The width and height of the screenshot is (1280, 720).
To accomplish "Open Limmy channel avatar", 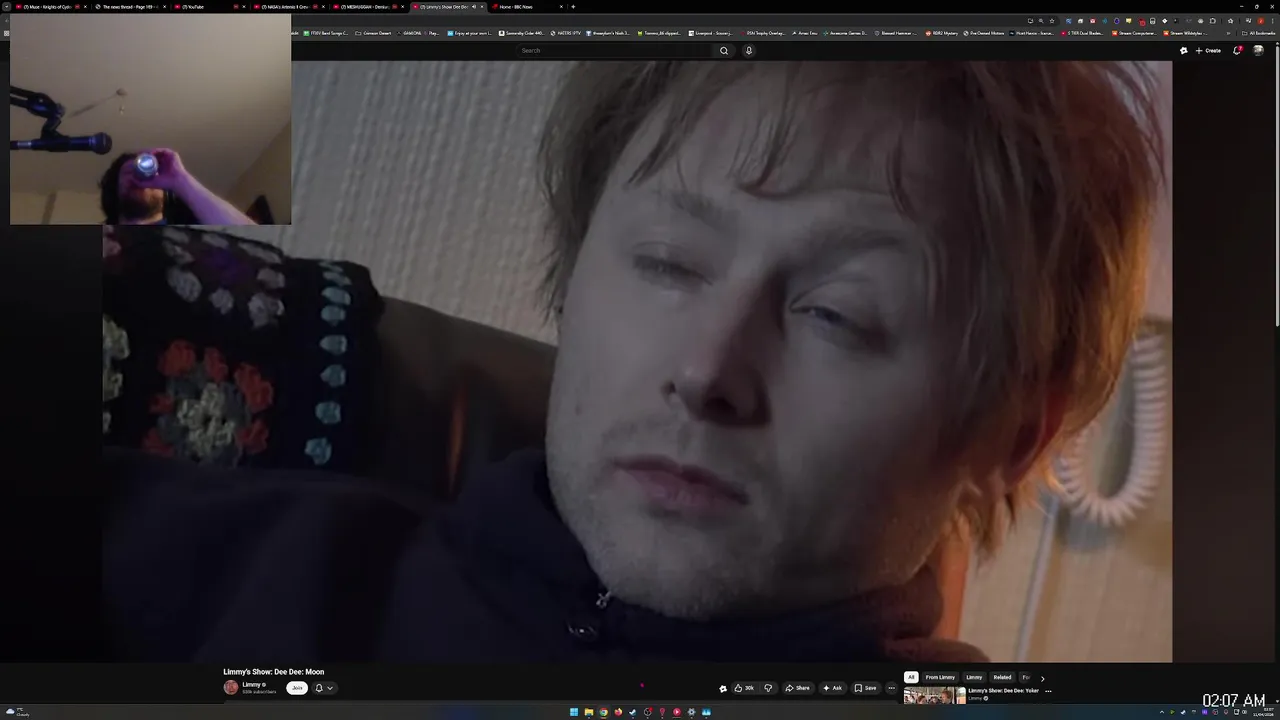I will [x=231, y=687].
